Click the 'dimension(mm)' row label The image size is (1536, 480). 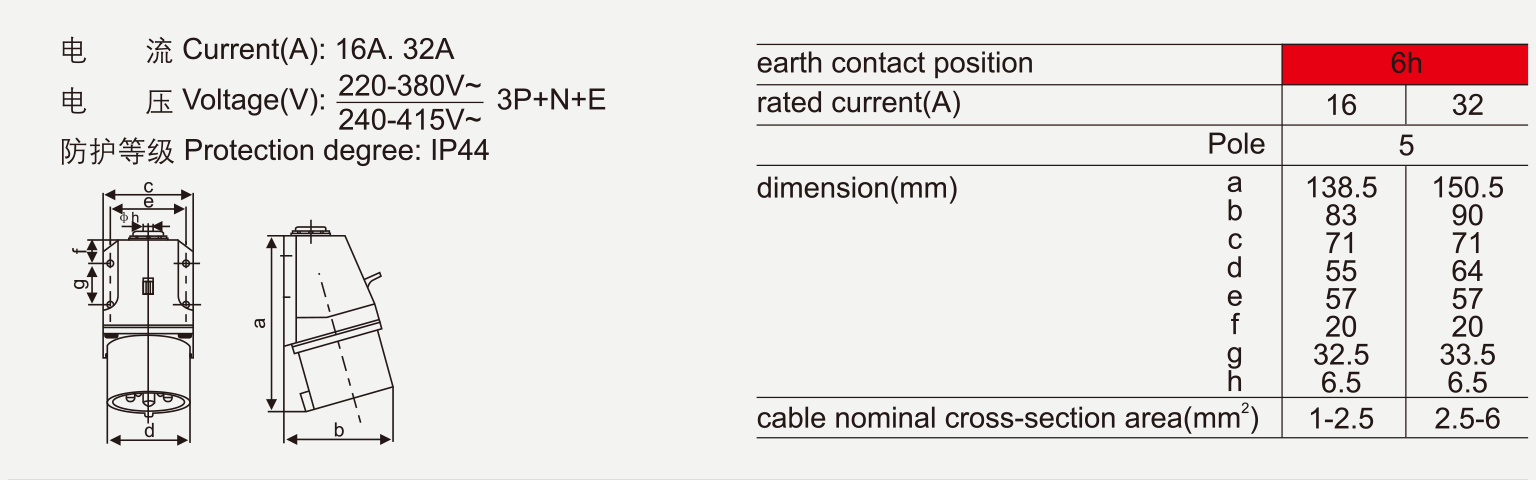(x=856, y=188)
